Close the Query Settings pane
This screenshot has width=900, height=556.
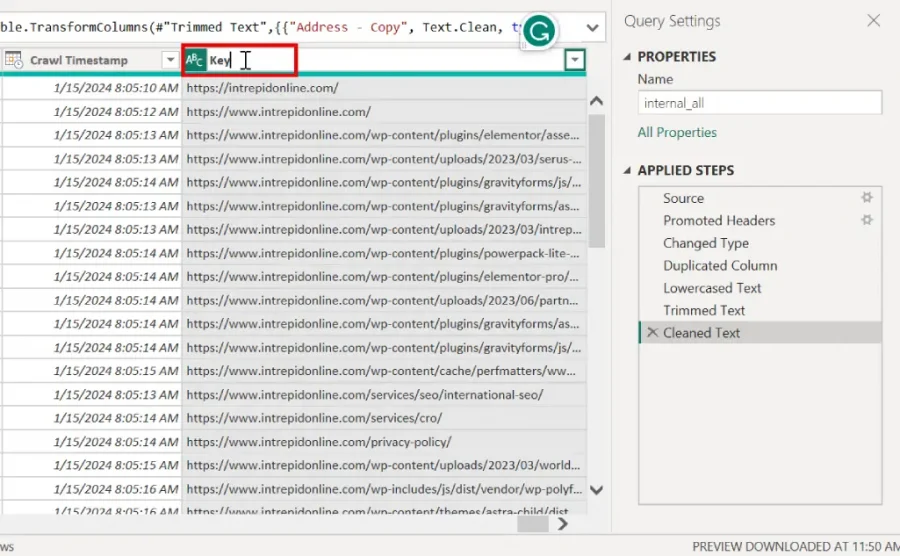[x=873, y=21]
